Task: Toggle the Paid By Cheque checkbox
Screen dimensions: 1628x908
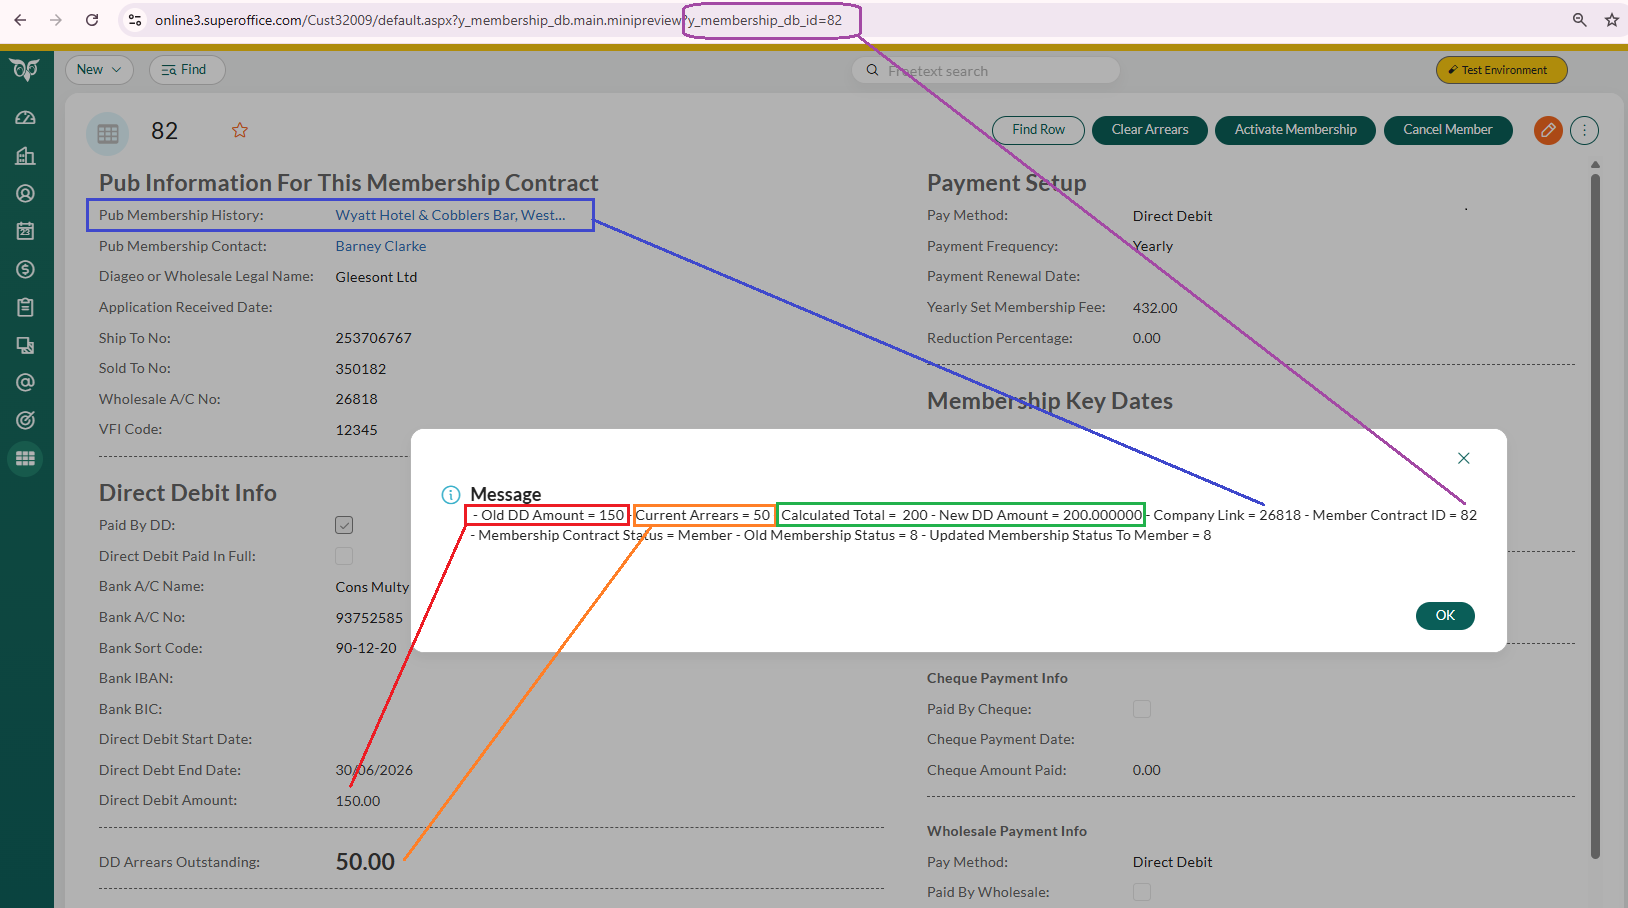Action: (1141, 709)
